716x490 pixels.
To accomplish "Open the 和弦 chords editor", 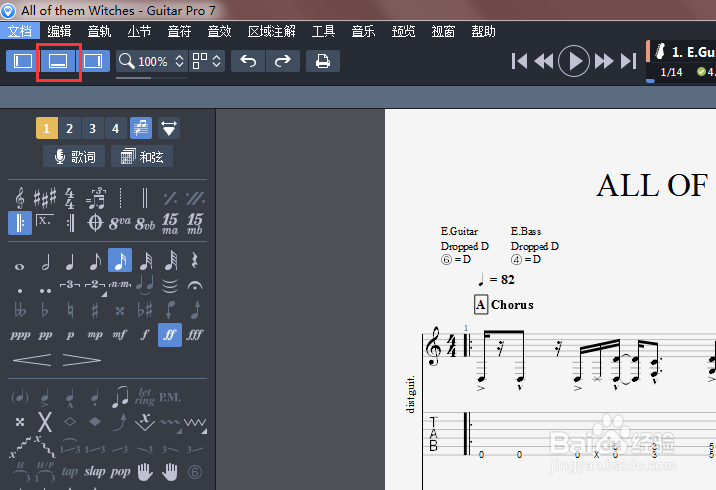I will pyautogui.click(x=142, y=157).
